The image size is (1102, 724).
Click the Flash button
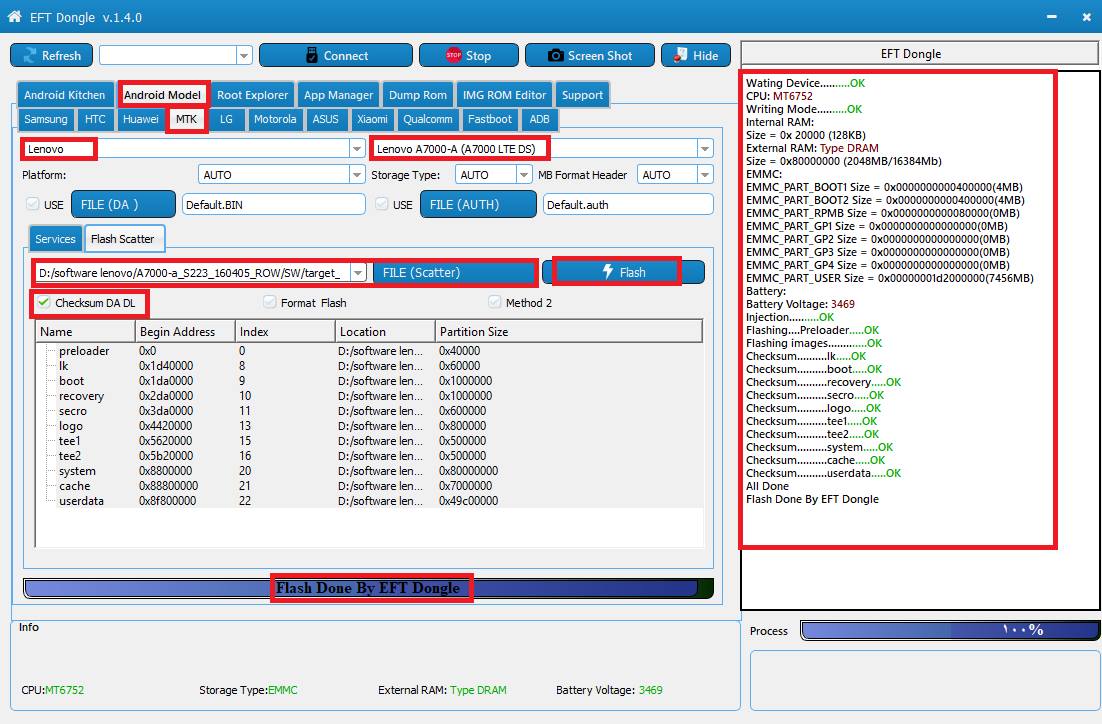623,272
